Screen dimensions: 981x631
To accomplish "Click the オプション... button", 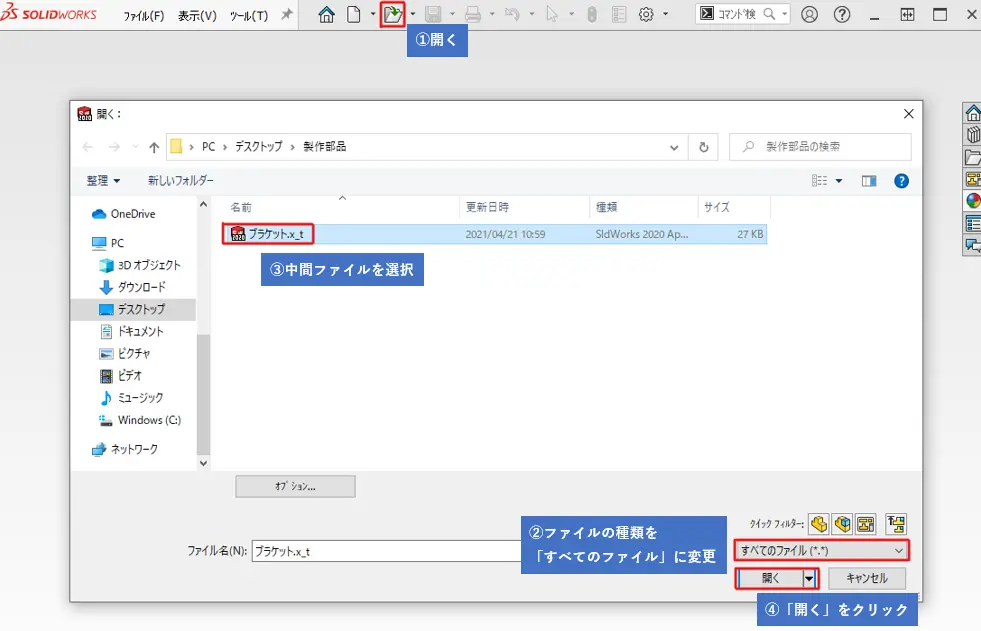I will tap(295, 486).
